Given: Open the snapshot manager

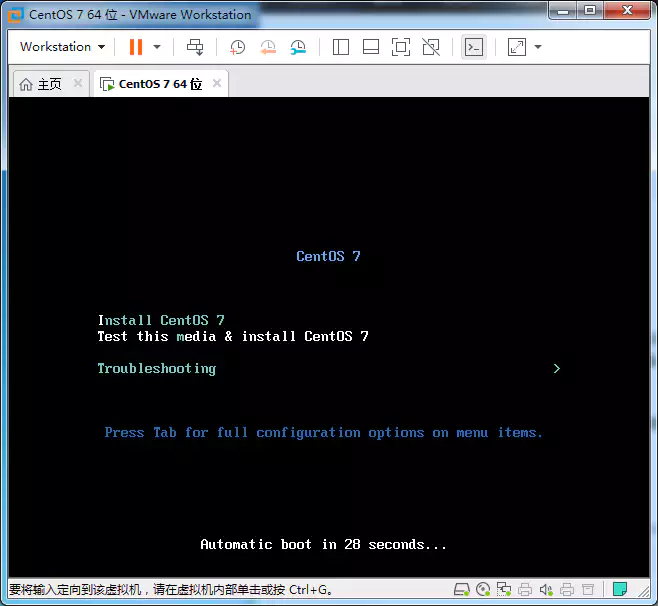Looking at the screenshot, I should click(298, 47).
